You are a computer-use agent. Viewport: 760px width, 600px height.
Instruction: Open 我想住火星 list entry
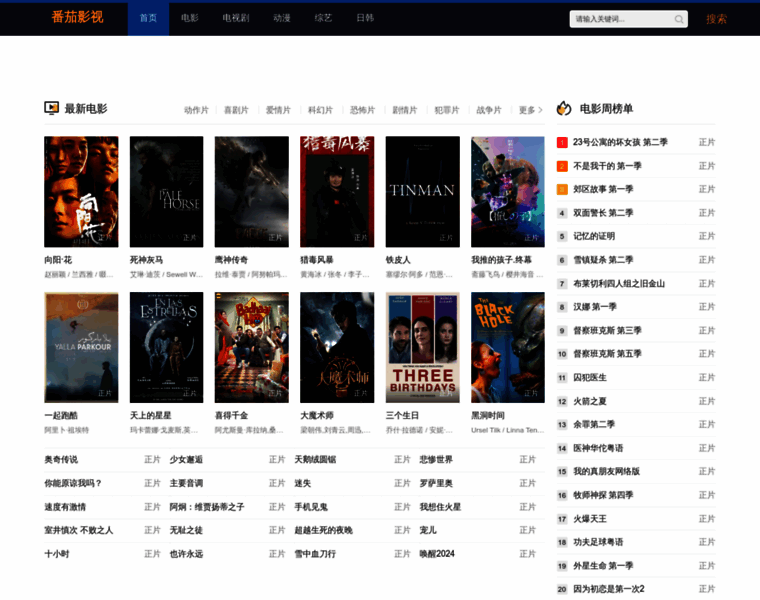[440, 507]
